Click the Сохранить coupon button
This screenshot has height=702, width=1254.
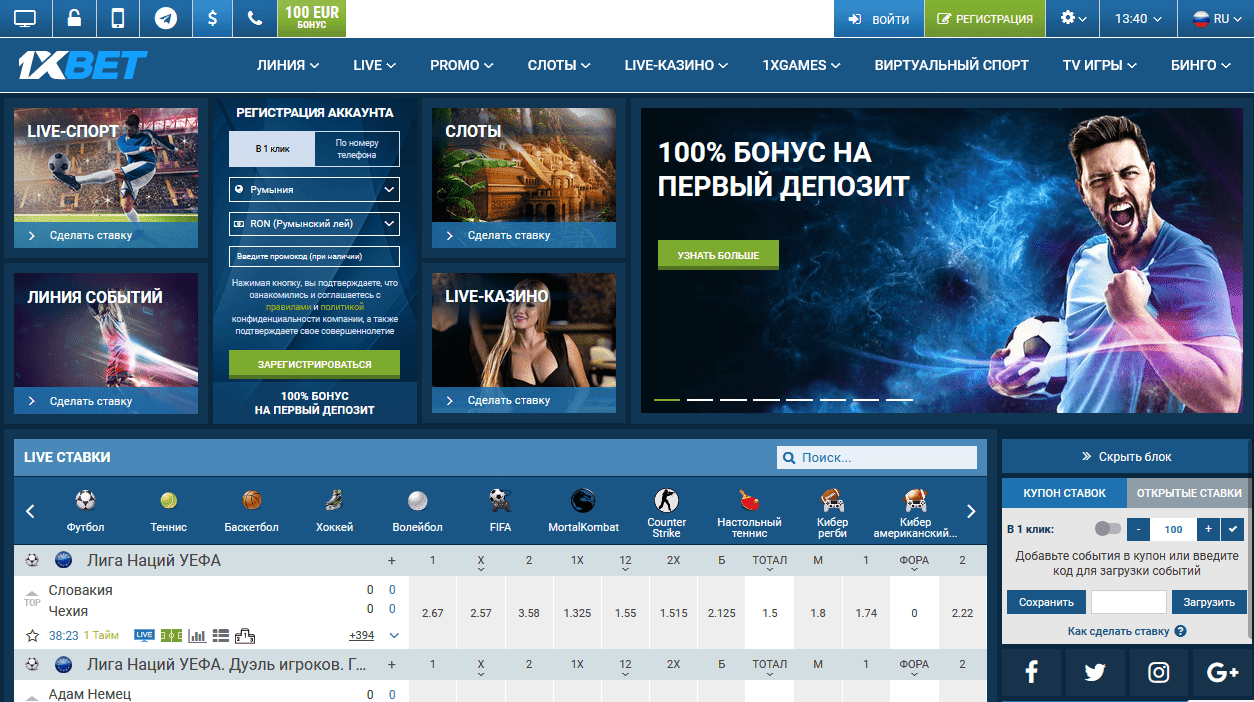(1046, 602)
